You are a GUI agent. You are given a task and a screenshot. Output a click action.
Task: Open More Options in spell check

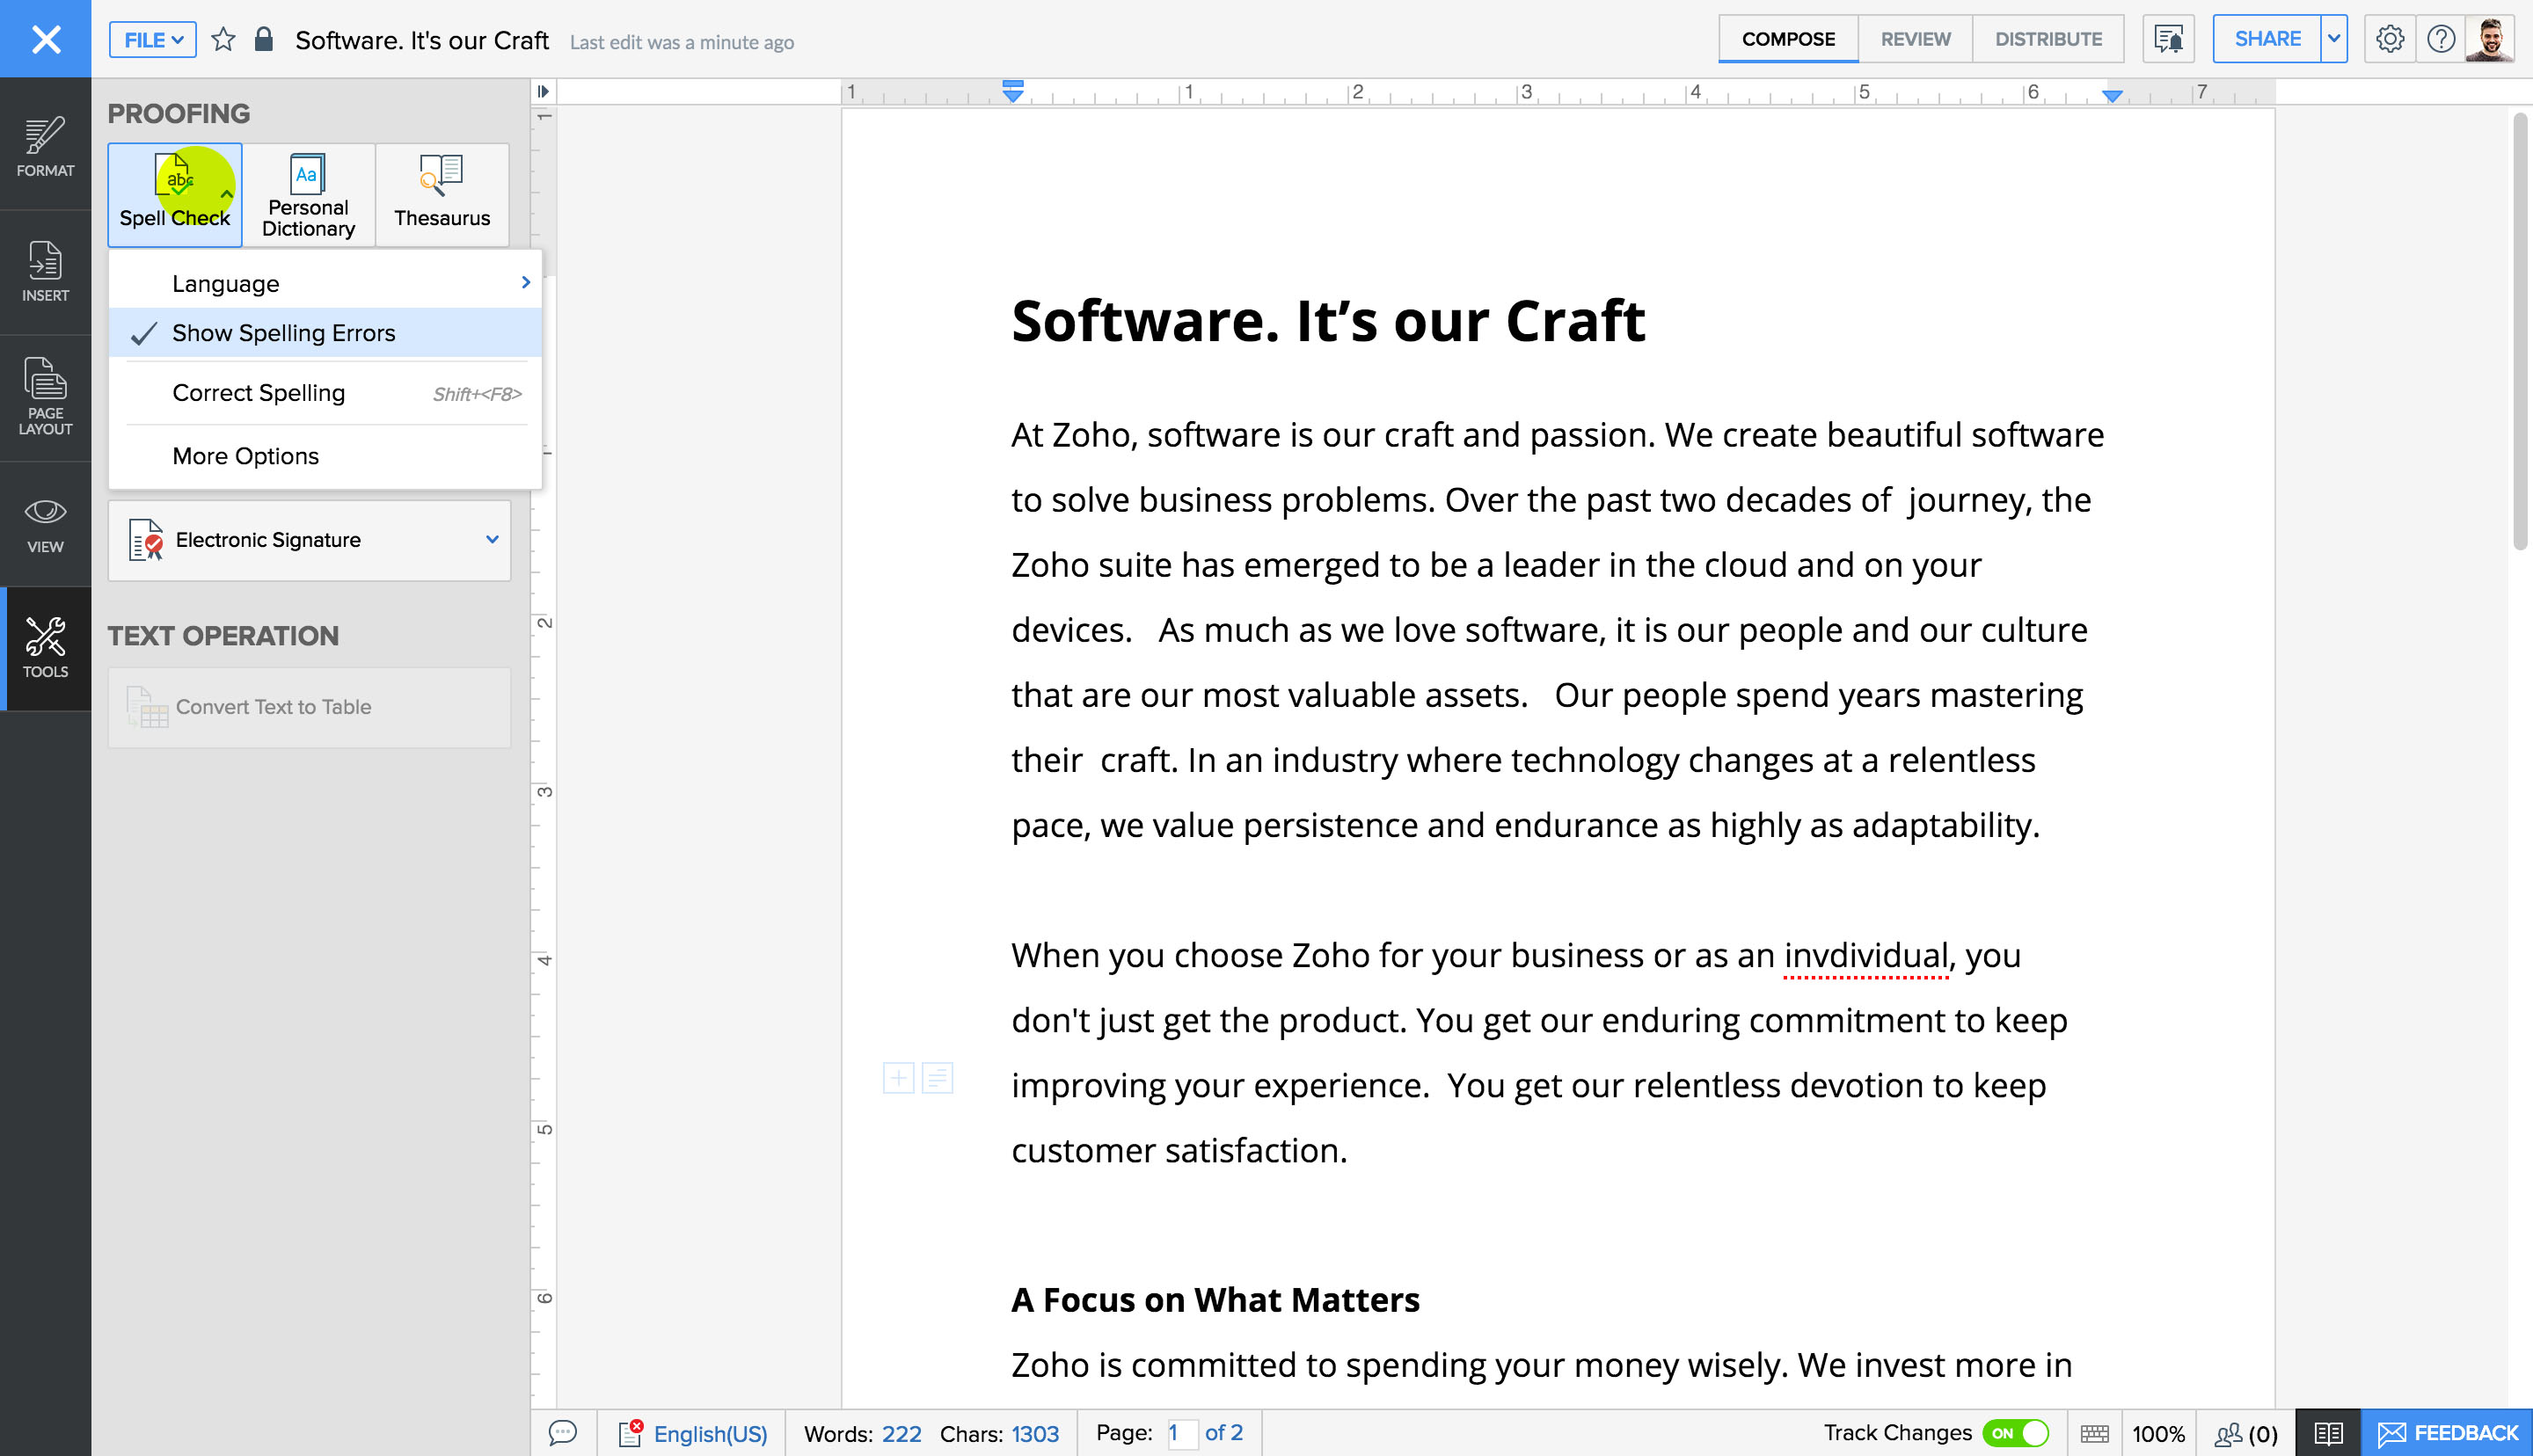[244, 455]
